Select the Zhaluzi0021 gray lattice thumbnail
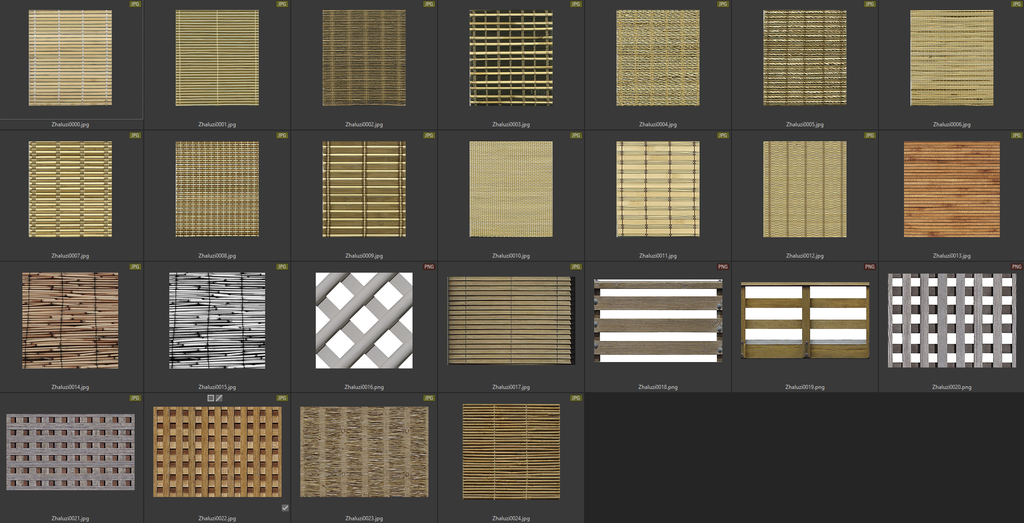 point(70,452)
